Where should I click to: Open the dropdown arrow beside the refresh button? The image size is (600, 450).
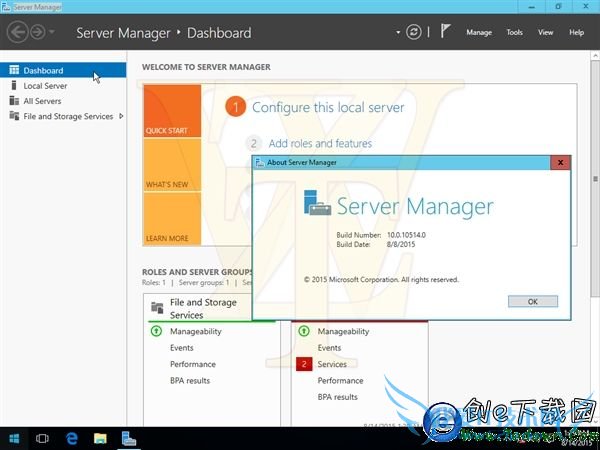click(x=398, y=33)
